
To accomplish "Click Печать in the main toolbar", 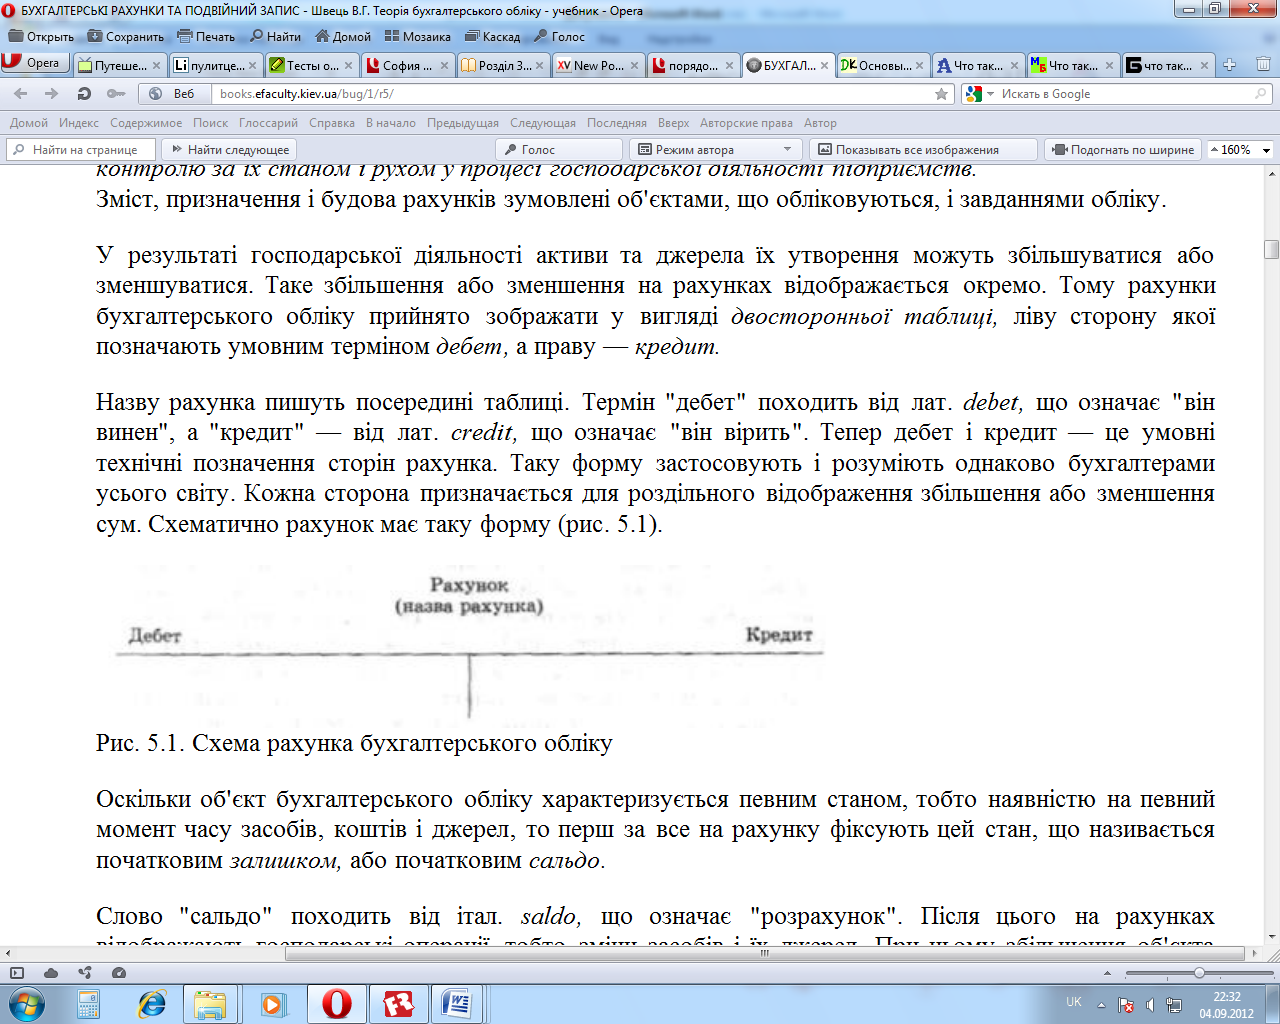I will [206, 36].
